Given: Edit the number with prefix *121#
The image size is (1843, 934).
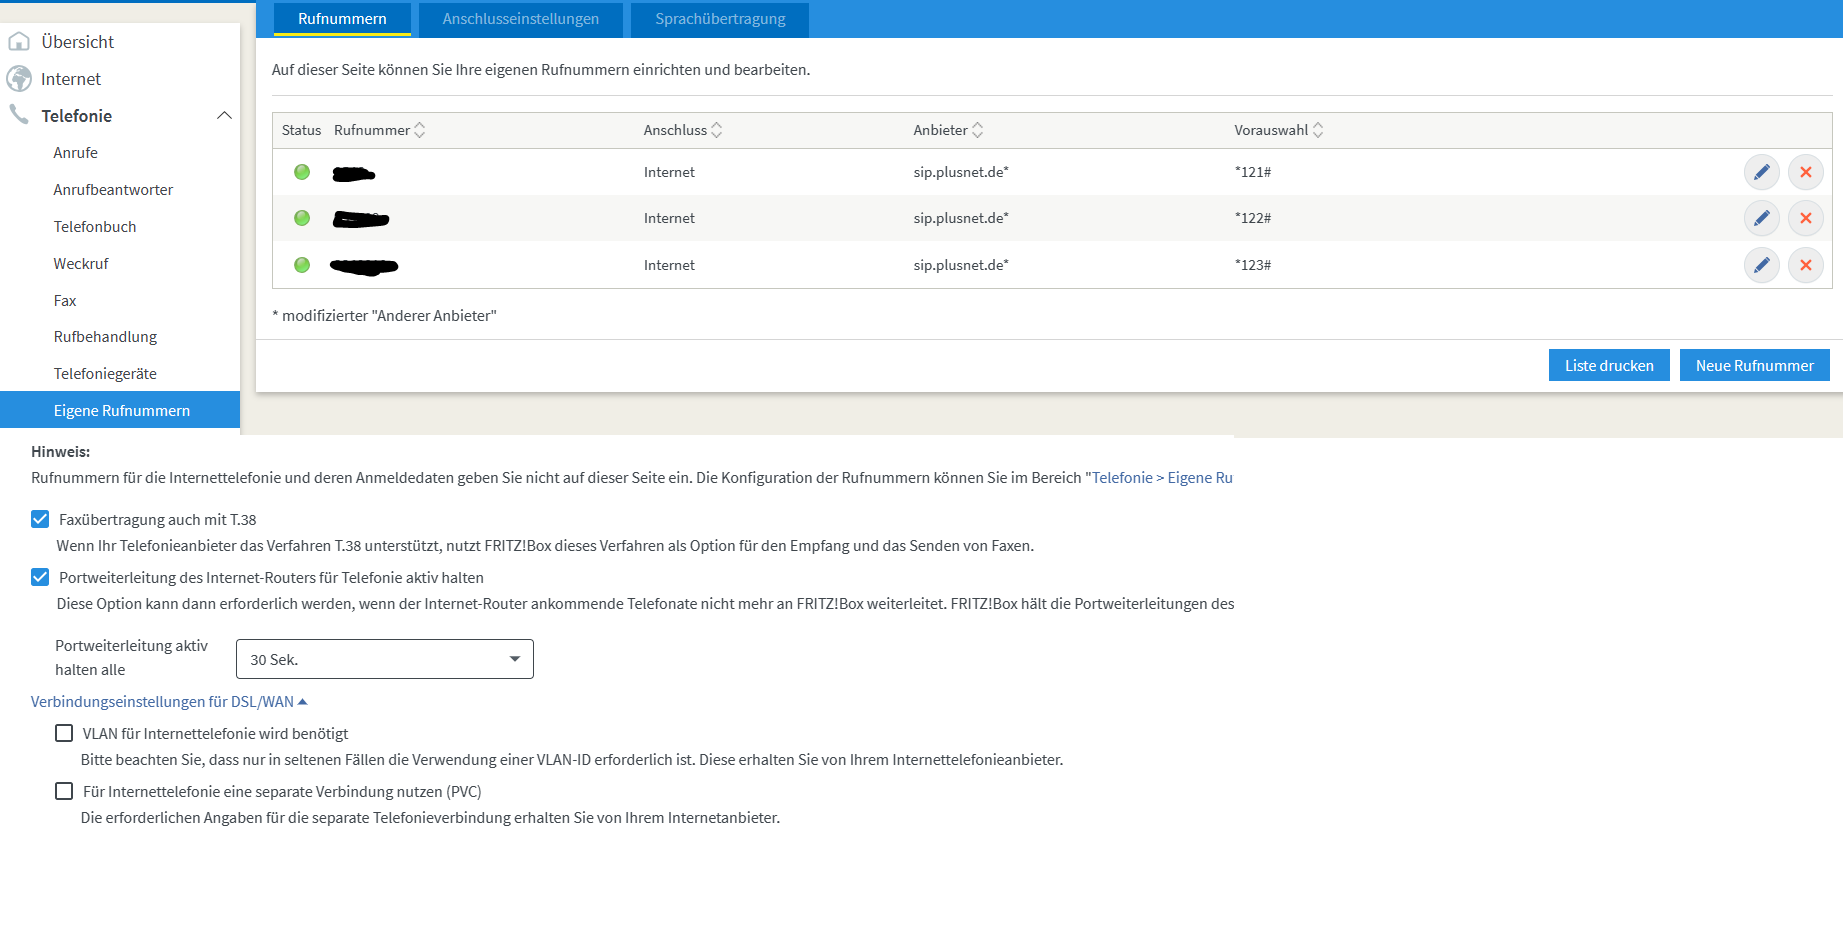Looking at the screenshot, I should tap(1761, 172).
